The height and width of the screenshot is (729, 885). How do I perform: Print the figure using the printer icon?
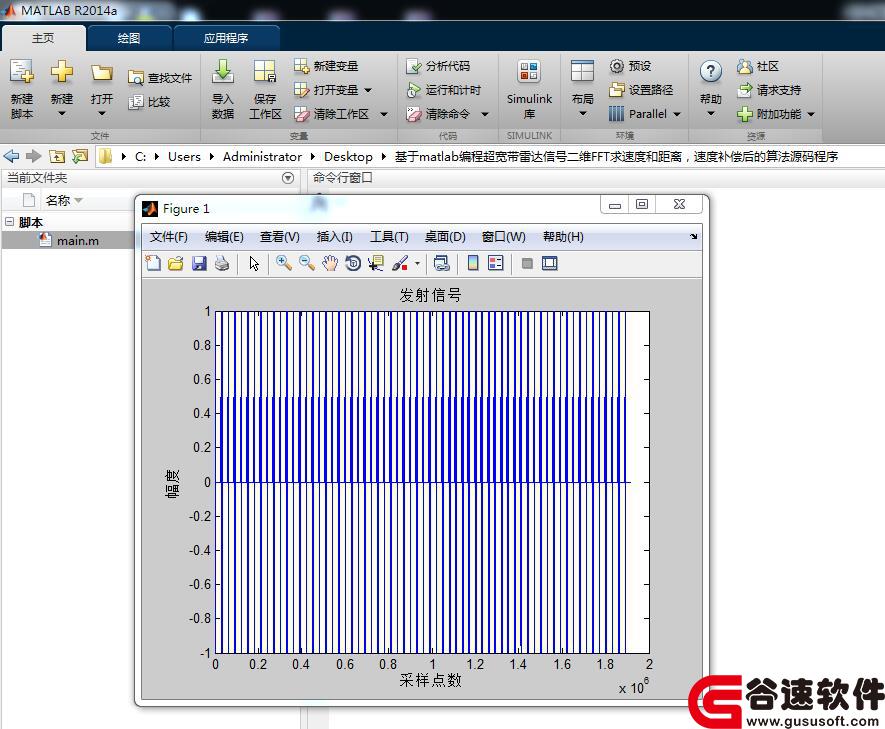pyautogui.click(x=222, y=264)
